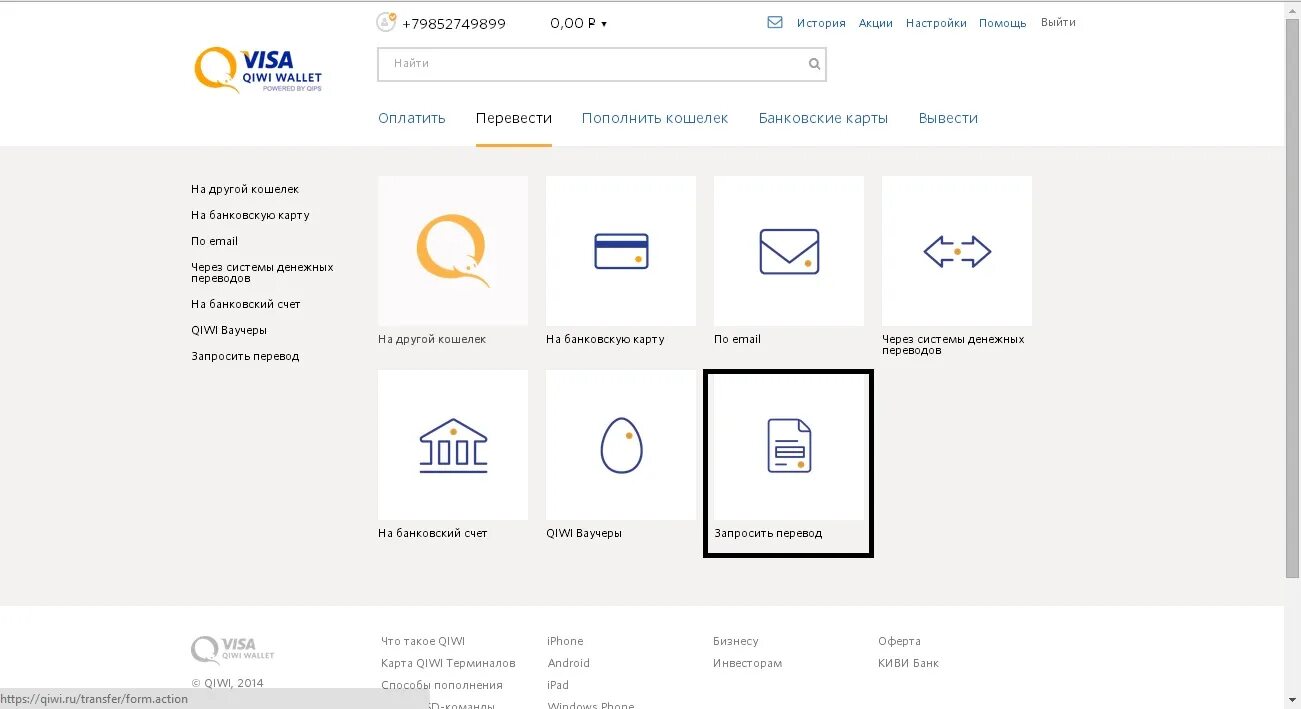This screenshot has height=709, width=1301.
Task: Click the По email tile caption
Action: click(737, 339)
